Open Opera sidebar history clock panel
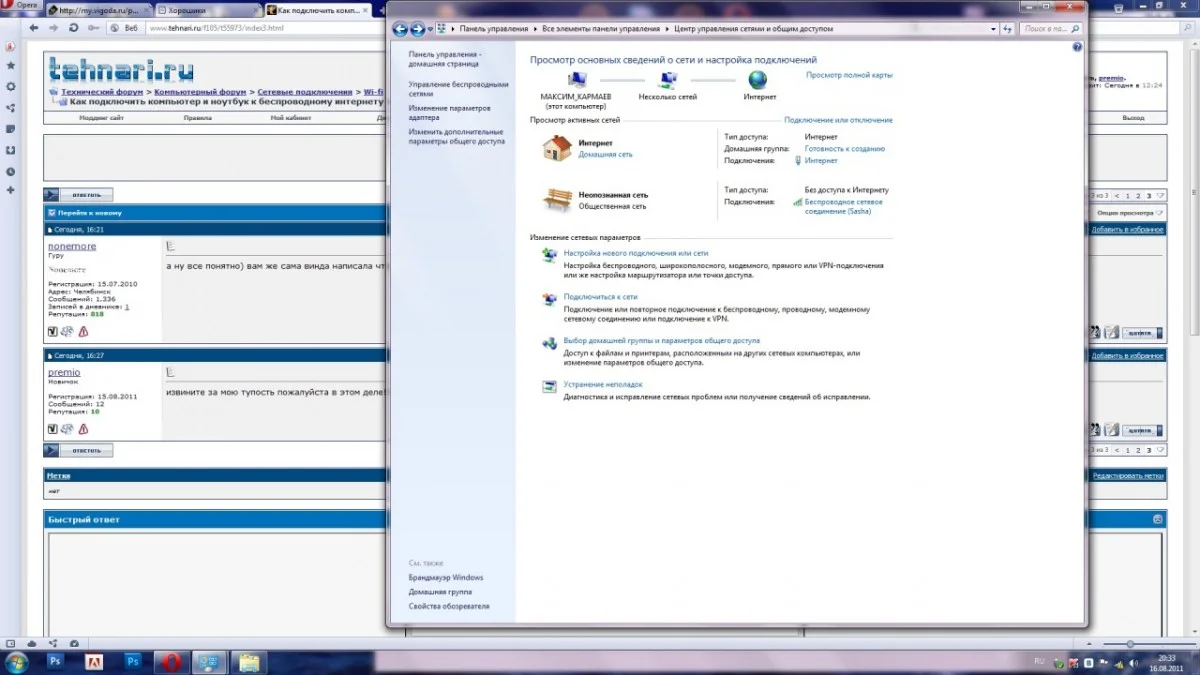Viewport: 1200px width, 675px height. pyautogui.click(x=10, y=171)
